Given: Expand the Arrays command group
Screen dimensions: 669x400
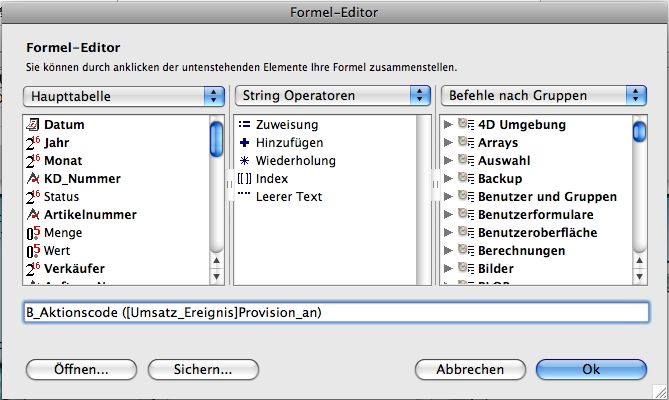Looking at the screenshot, I should (x=447, y=143).
